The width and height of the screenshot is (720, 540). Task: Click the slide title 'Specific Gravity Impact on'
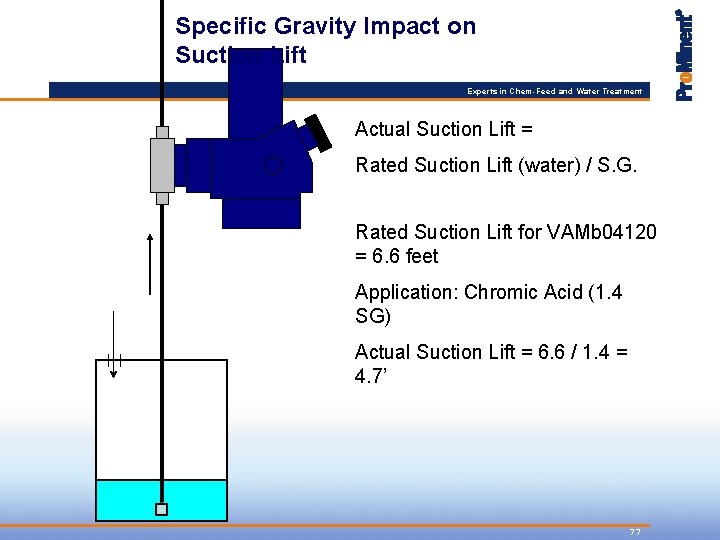[x=326, y=26]
